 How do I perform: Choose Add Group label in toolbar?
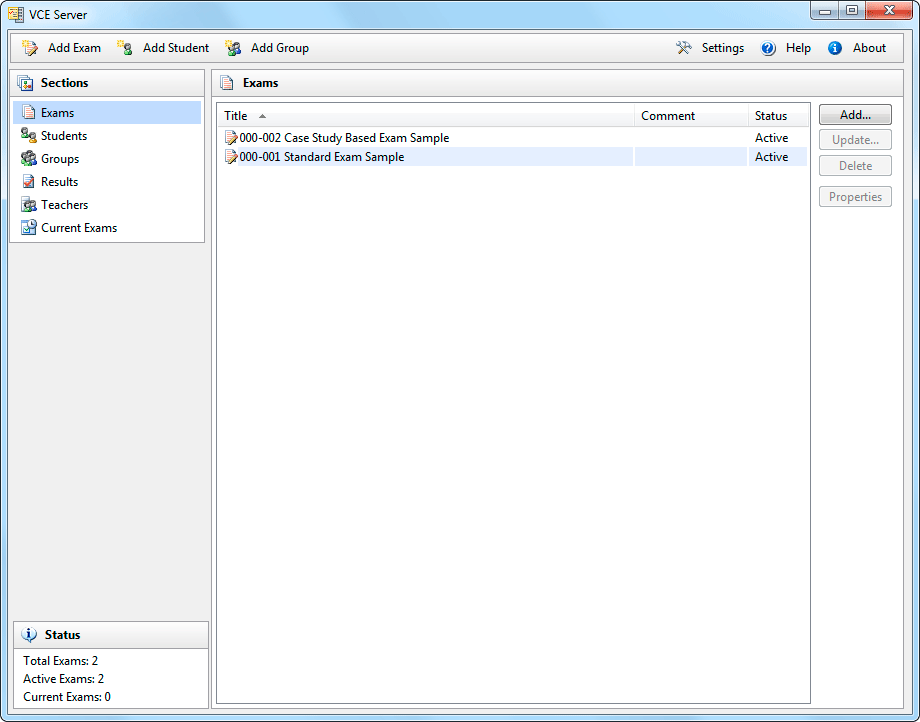(280, 48)
